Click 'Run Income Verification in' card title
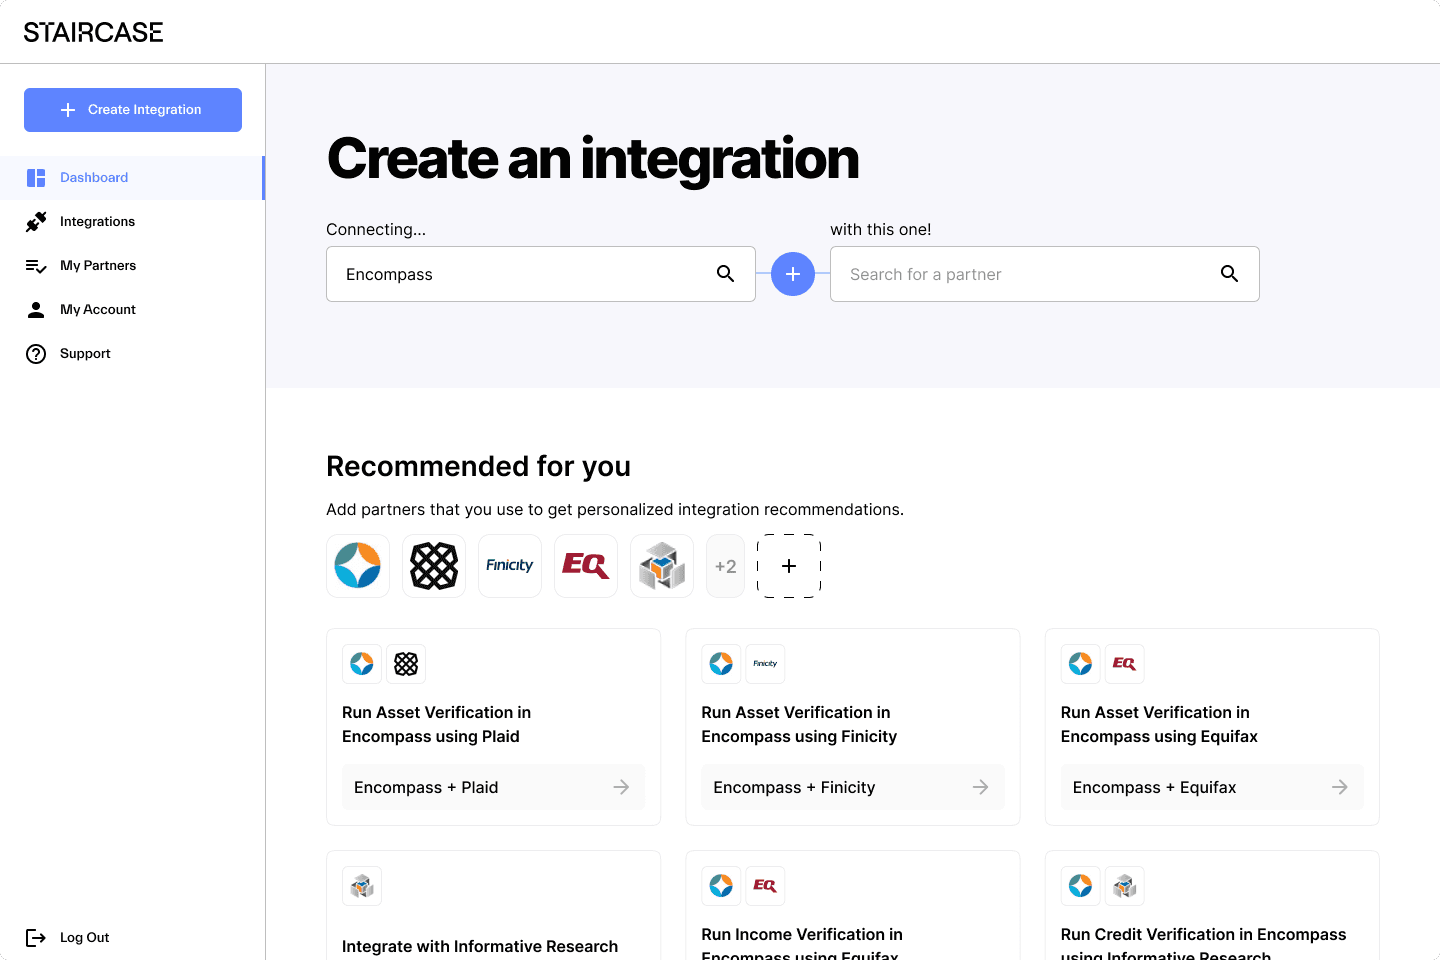 point(802,934)
